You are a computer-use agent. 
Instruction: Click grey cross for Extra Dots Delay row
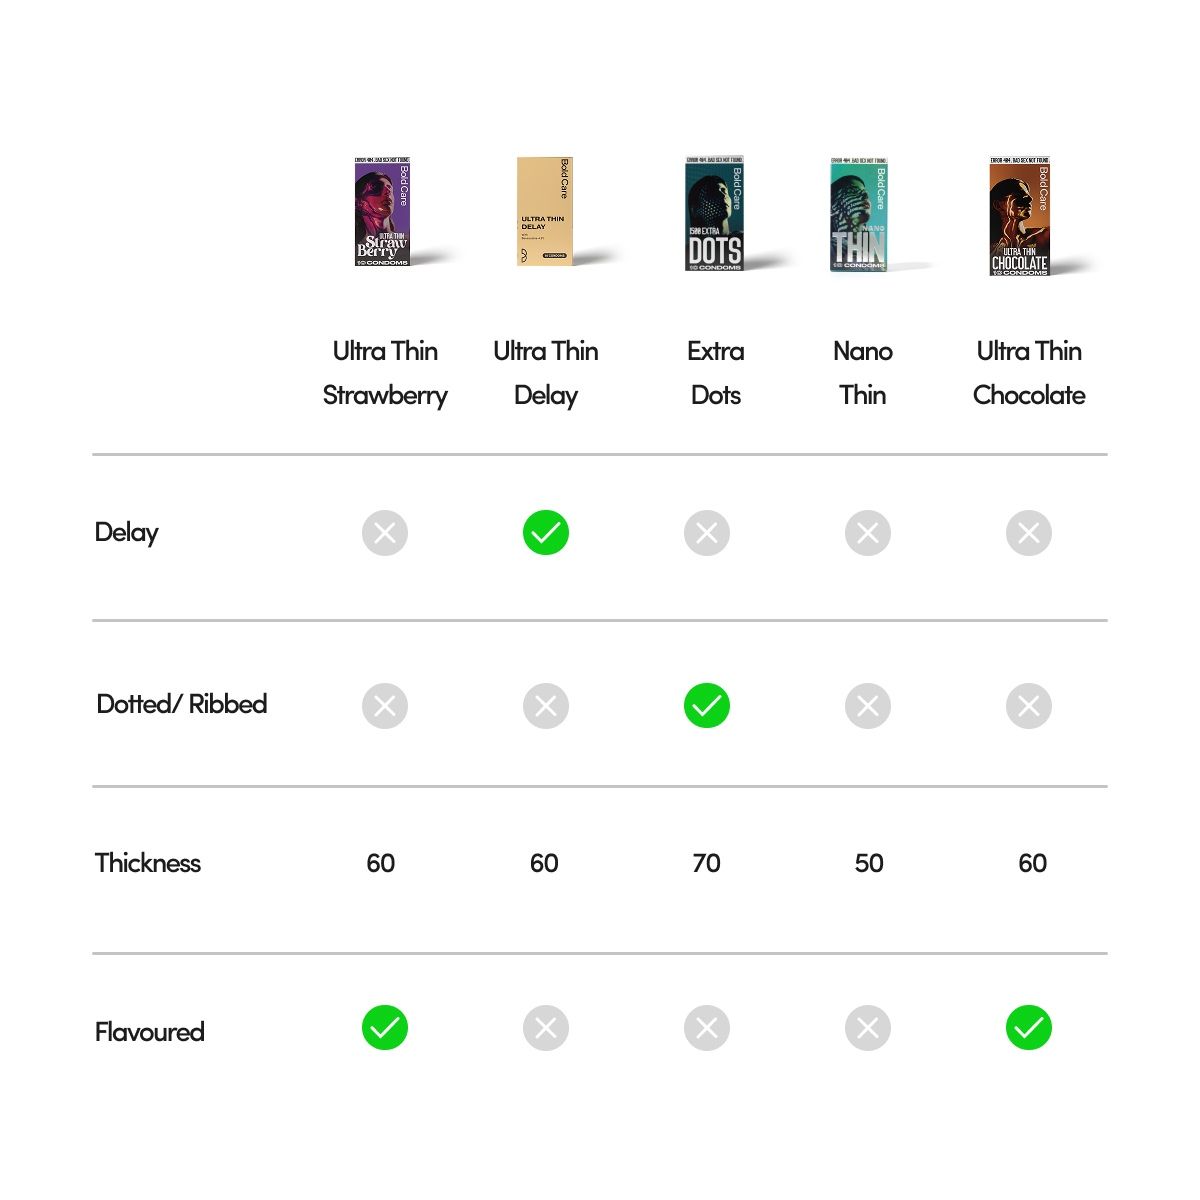coord(707,533)
